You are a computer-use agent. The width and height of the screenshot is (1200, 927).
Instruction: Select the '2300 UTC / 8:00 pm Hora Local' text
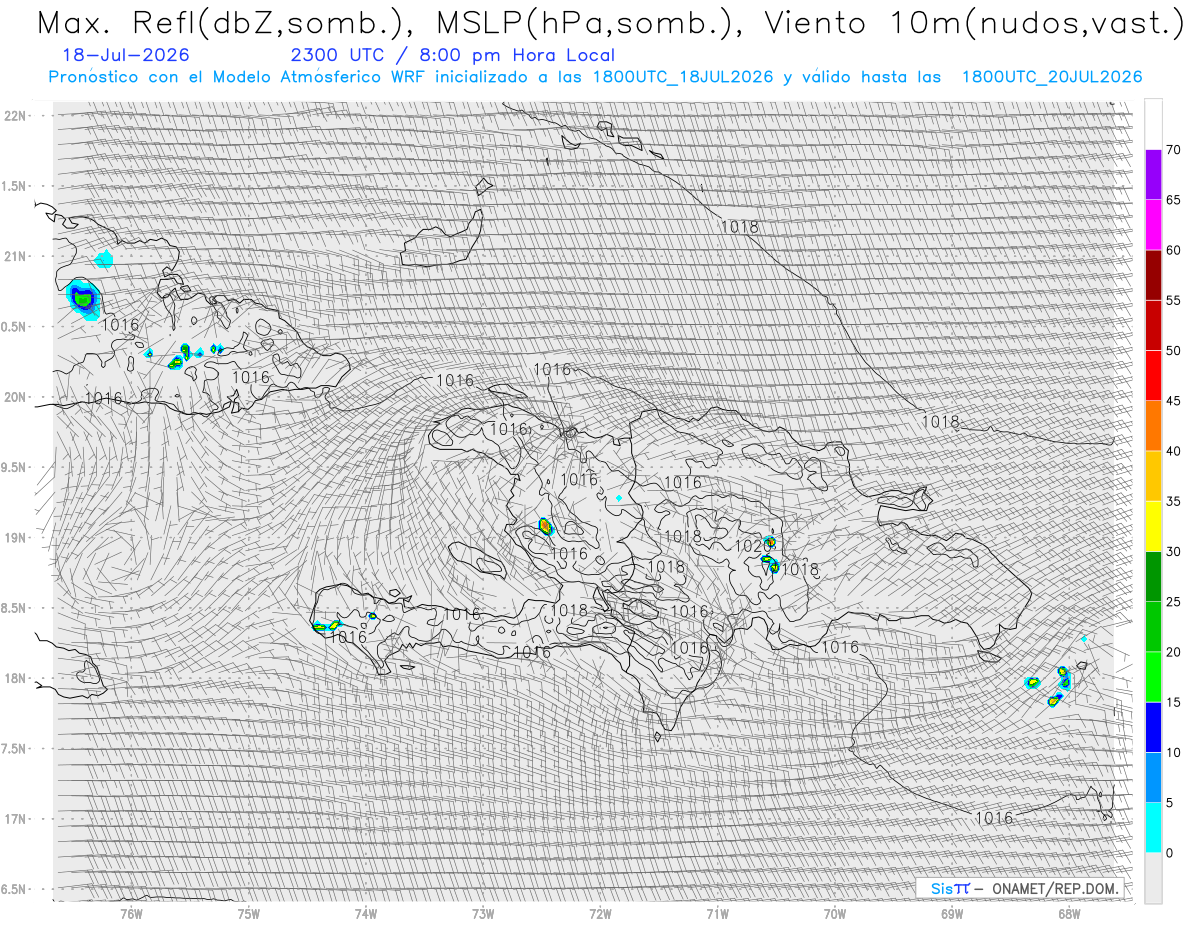click(452, 56)
